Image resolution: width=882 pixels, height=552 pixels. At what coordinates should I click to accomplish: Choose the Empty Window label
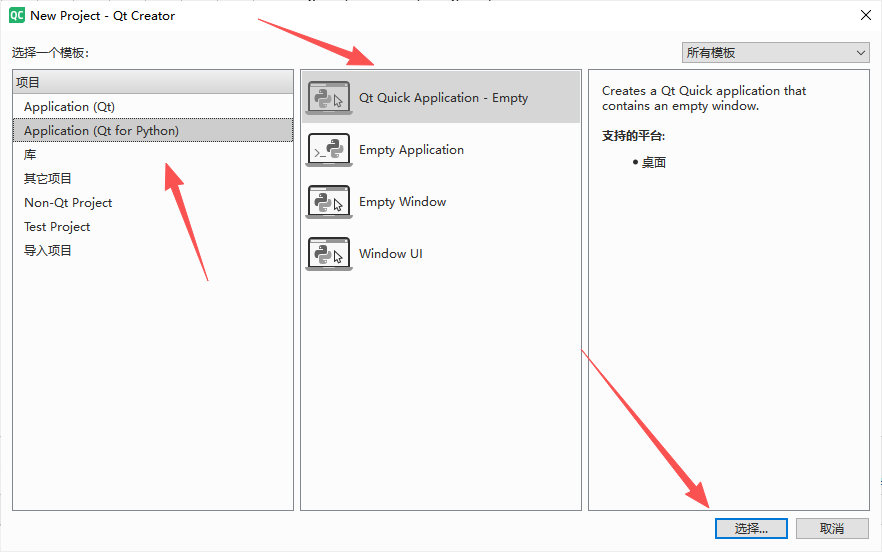402,202
